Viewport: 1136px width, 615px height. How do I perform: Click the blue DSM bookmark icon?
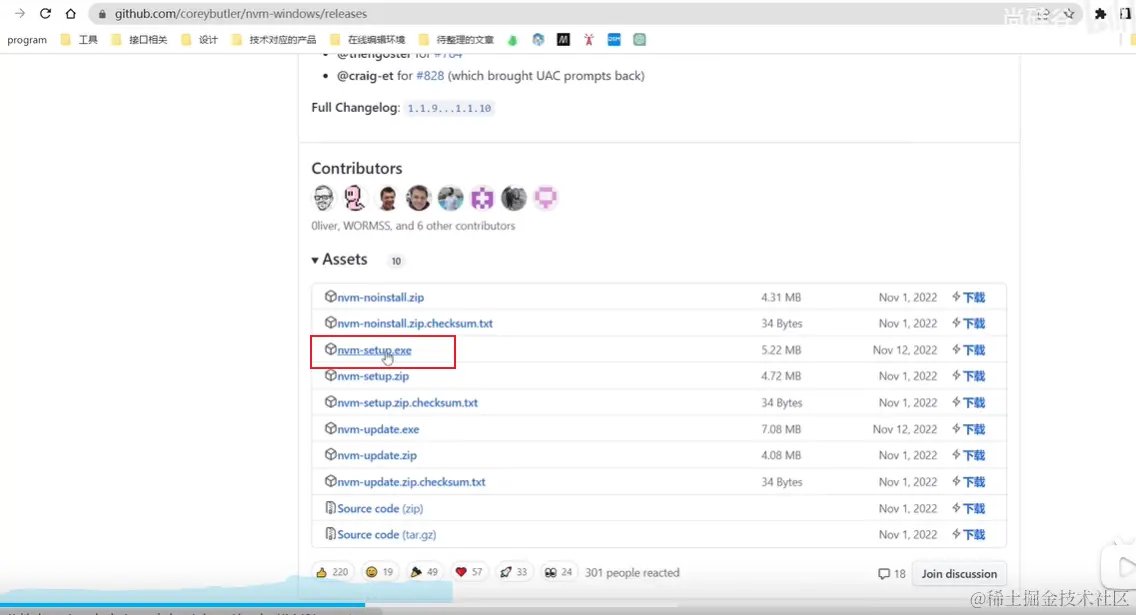coord(614,40)
